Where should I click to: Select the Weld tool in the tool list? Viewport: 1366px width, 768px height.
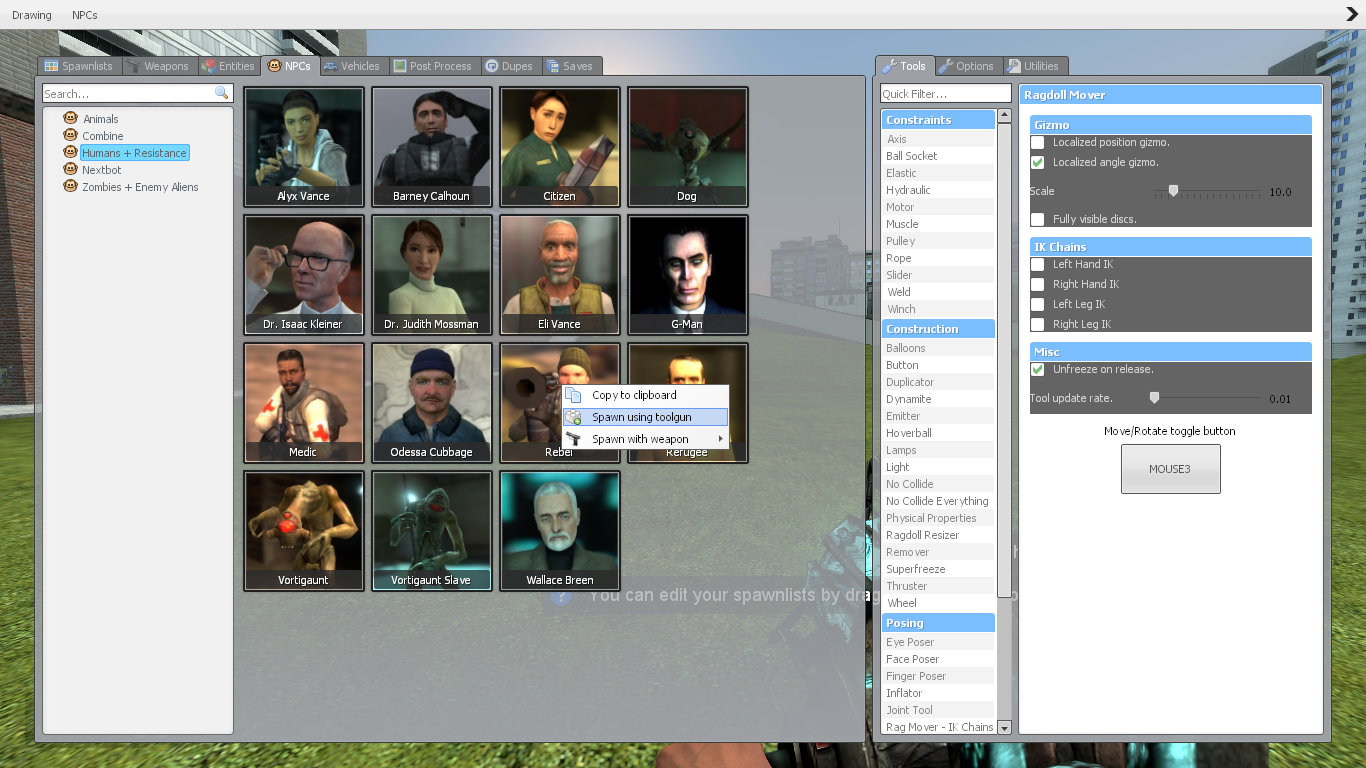(938, 292)
